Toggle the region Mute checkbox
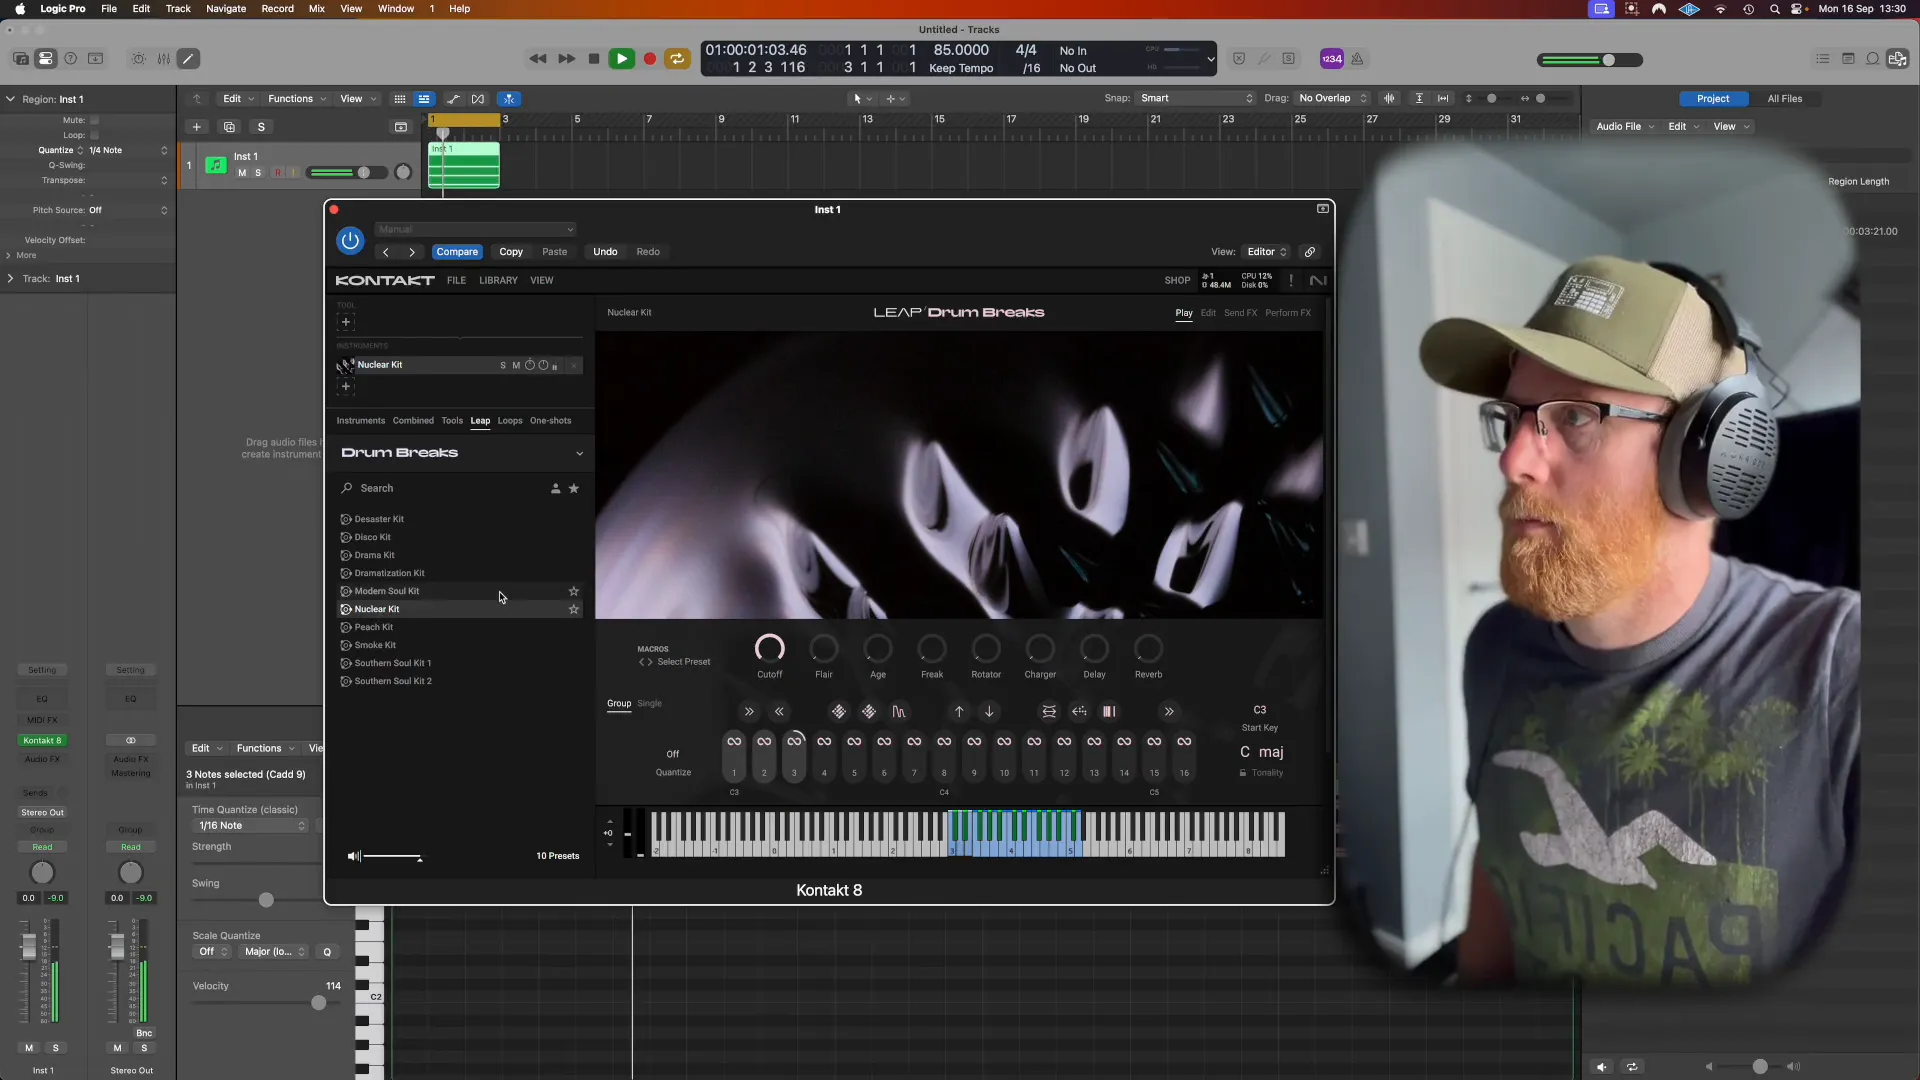 tap(94, 120)
